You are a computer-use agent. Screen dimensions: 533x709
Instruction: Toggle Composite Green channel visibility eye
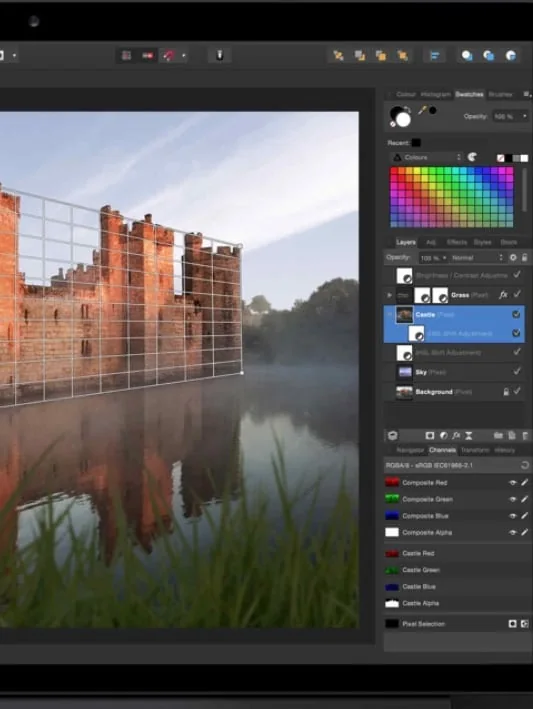point(513,499)
